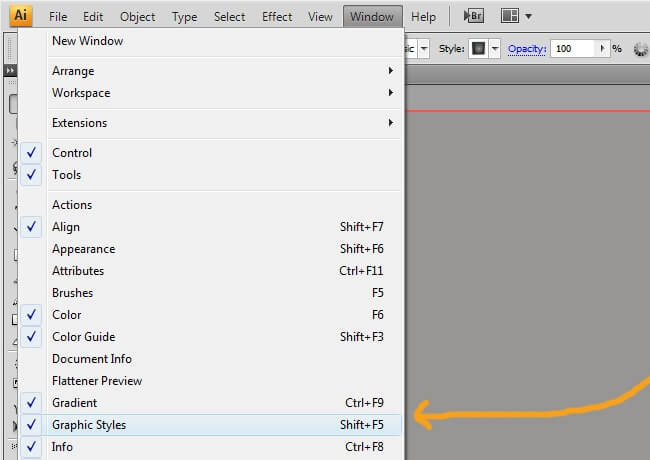Select New Window menu command

(x=87, y=41)
